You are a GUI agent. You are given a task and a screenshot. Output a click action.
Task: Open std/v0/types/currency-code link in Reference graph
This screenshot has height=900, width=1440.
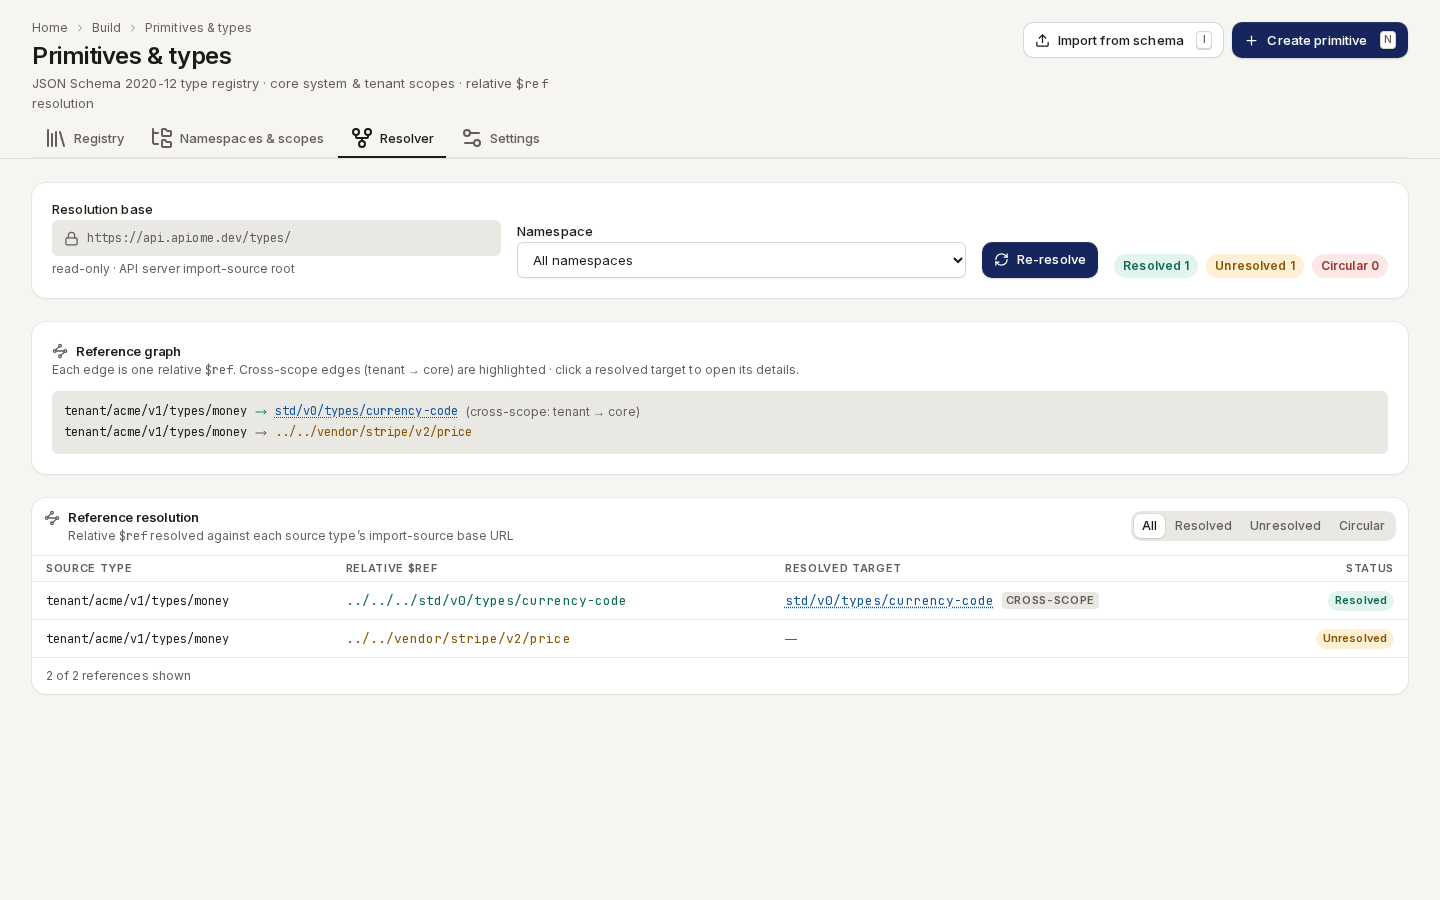(366, 411)
